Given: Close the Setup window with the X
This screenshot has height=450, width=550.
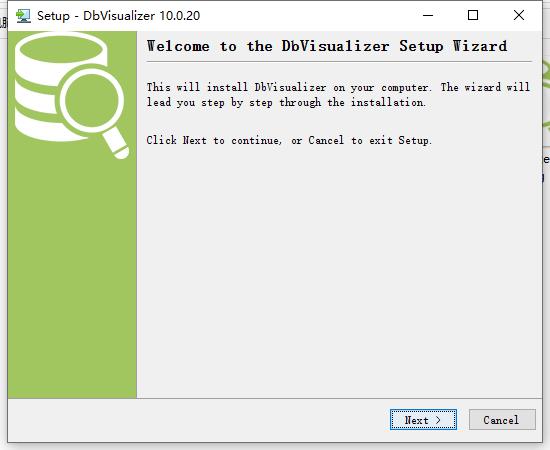Looking at the screenshot, I should tap(519, 15).
